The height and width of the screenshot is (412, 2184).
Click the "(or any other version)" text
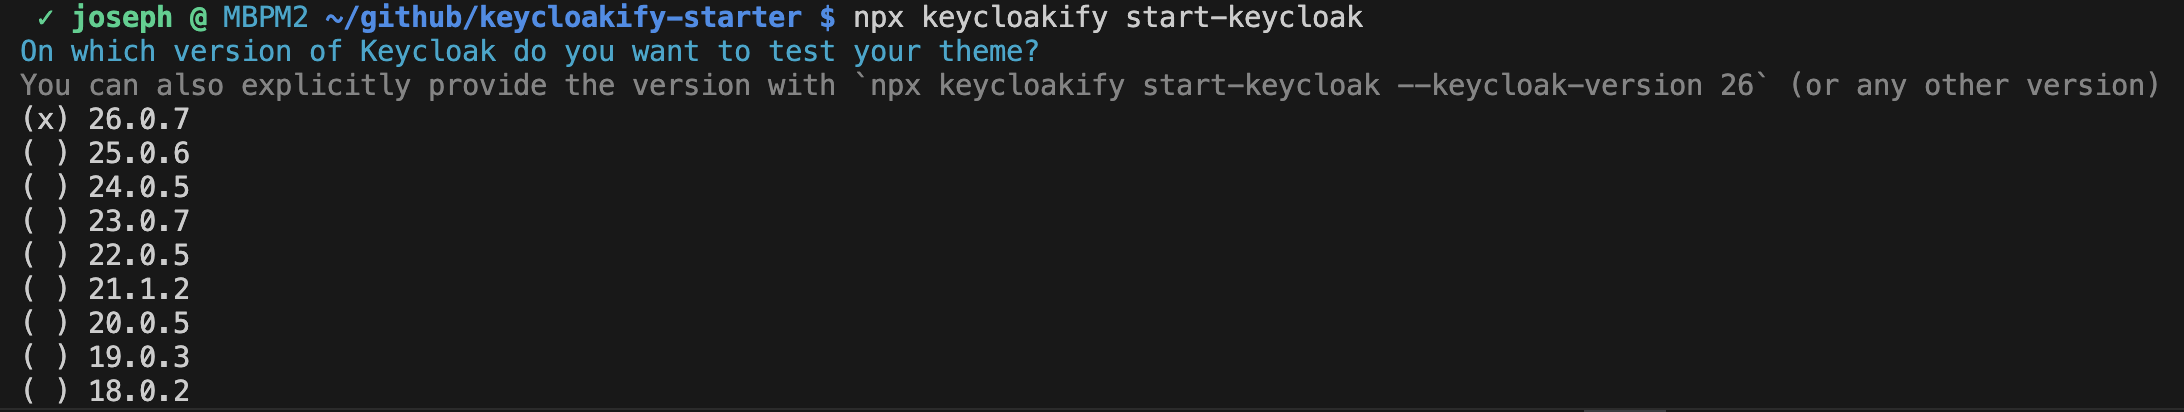click(1975, 86)
